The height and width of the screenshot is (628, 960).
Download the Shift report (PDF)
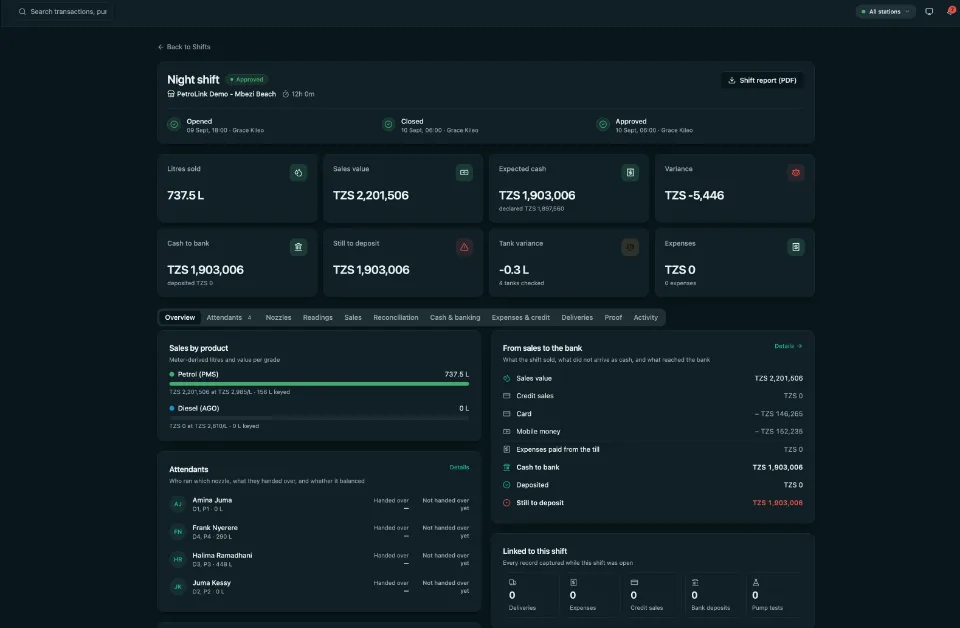pos(762,81)
